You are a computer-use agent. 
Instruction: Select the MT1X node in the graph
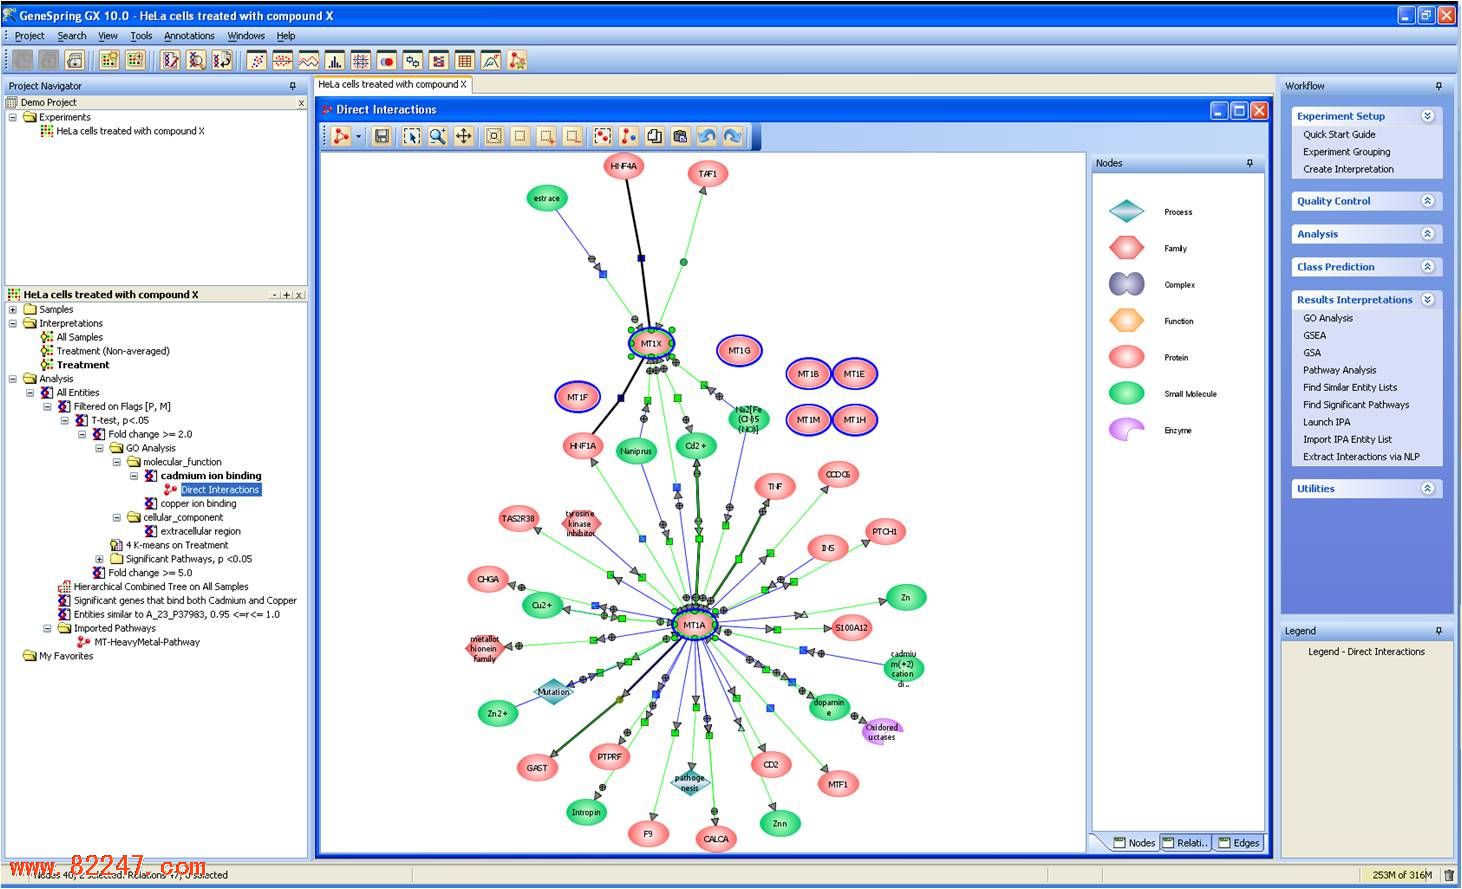pyautogui.click(x=651, y=343)
